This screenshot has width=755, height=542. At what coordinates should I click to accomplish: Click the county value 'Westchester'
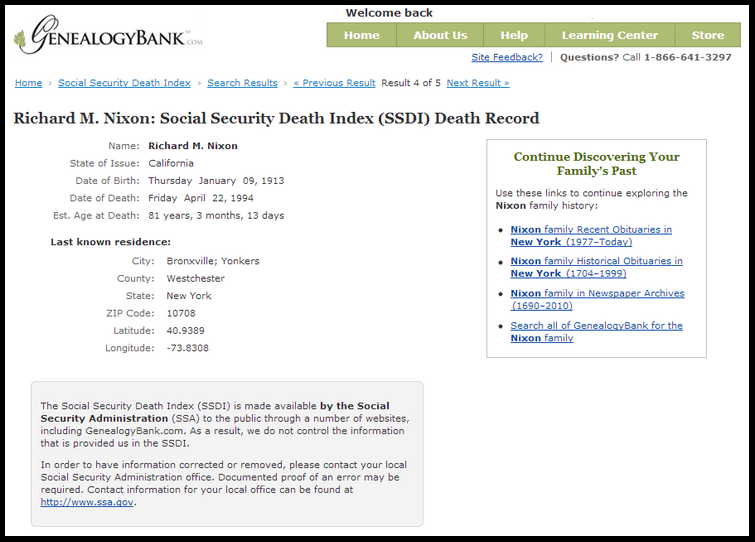[195, 278]
